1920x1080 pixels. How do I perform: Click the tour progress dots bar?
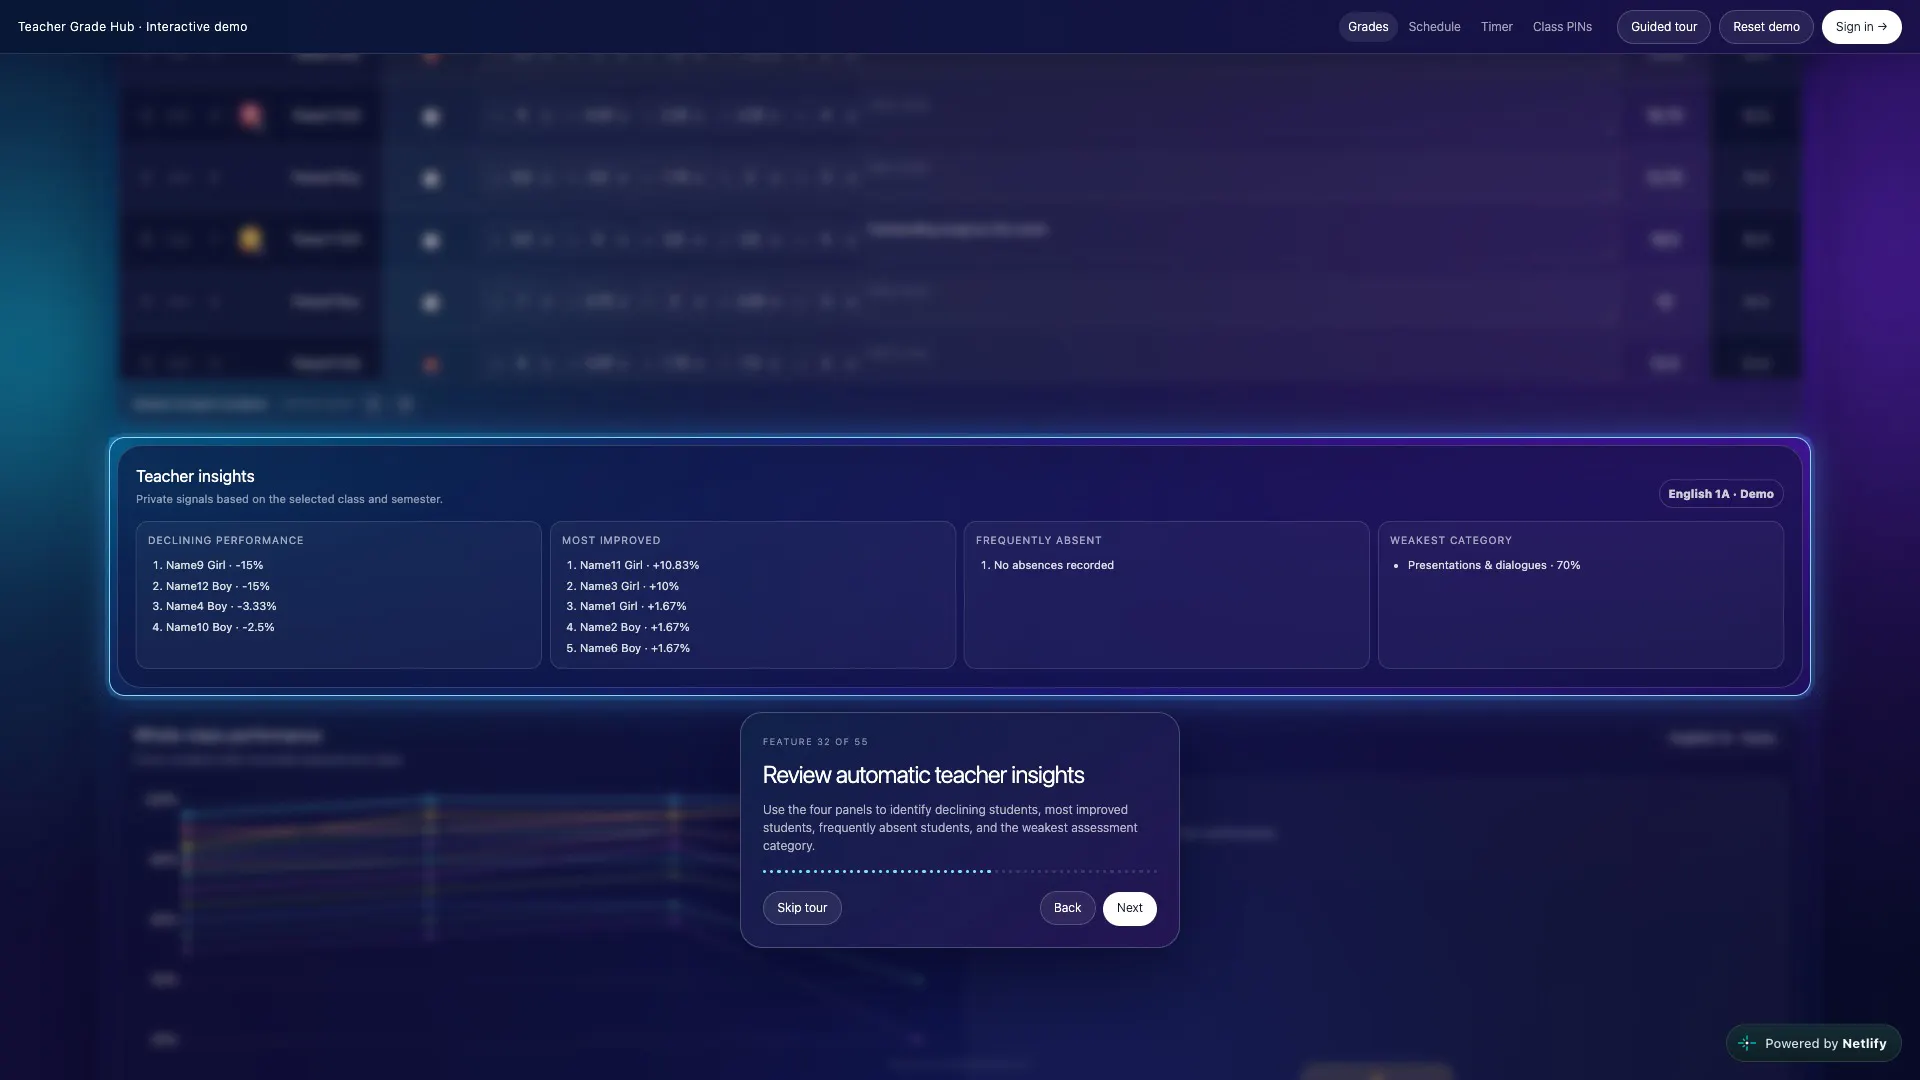coord(959,871)
